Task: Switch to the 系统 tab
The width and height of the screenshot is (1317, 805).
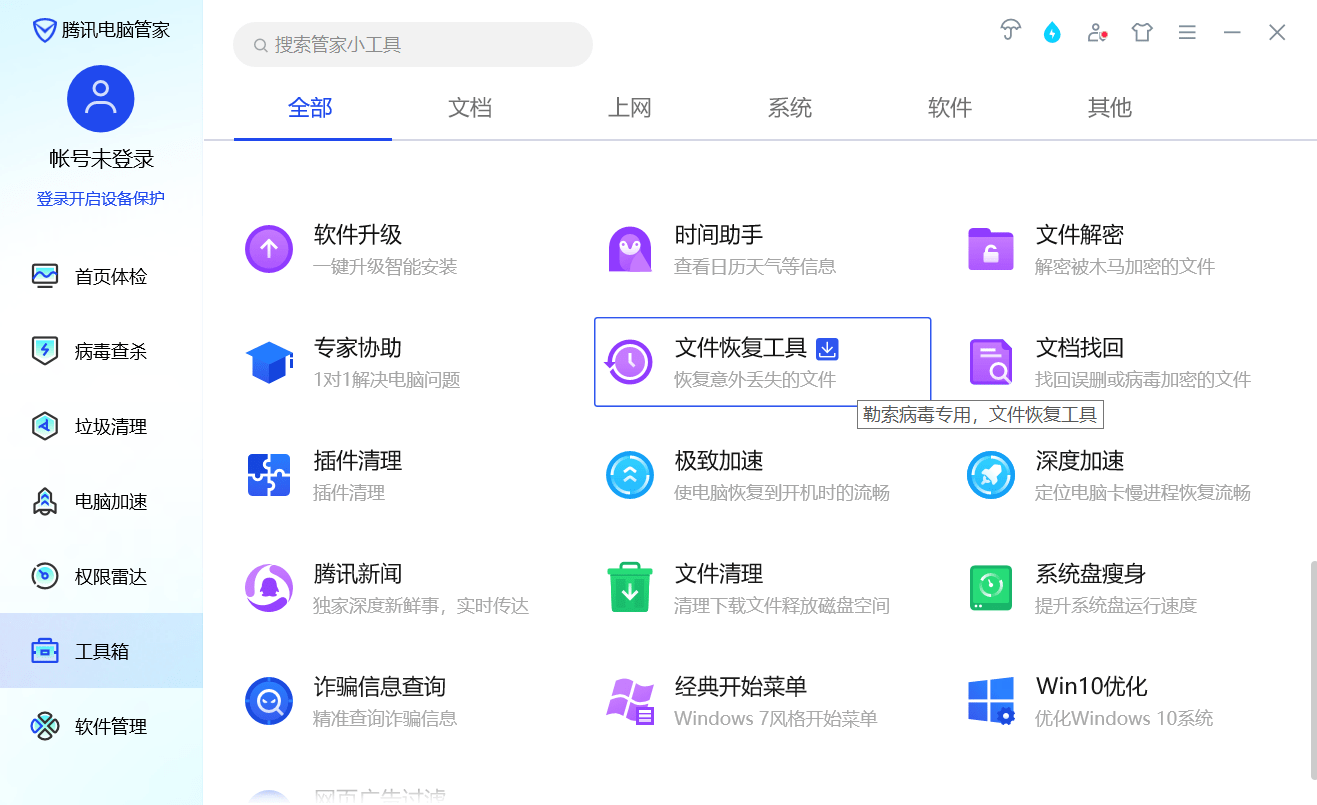Action: coord(789,108)
